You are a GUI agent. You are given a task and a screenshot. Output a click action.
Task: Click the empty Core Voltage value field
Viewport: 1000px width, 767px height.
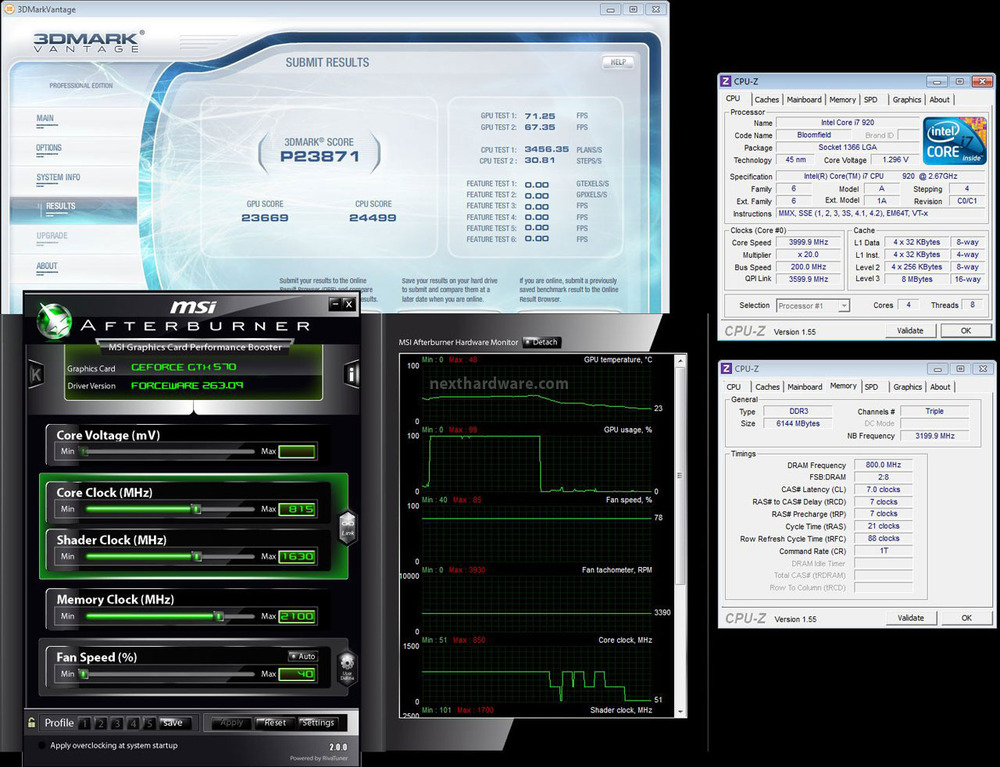click(x=297, y=451)
